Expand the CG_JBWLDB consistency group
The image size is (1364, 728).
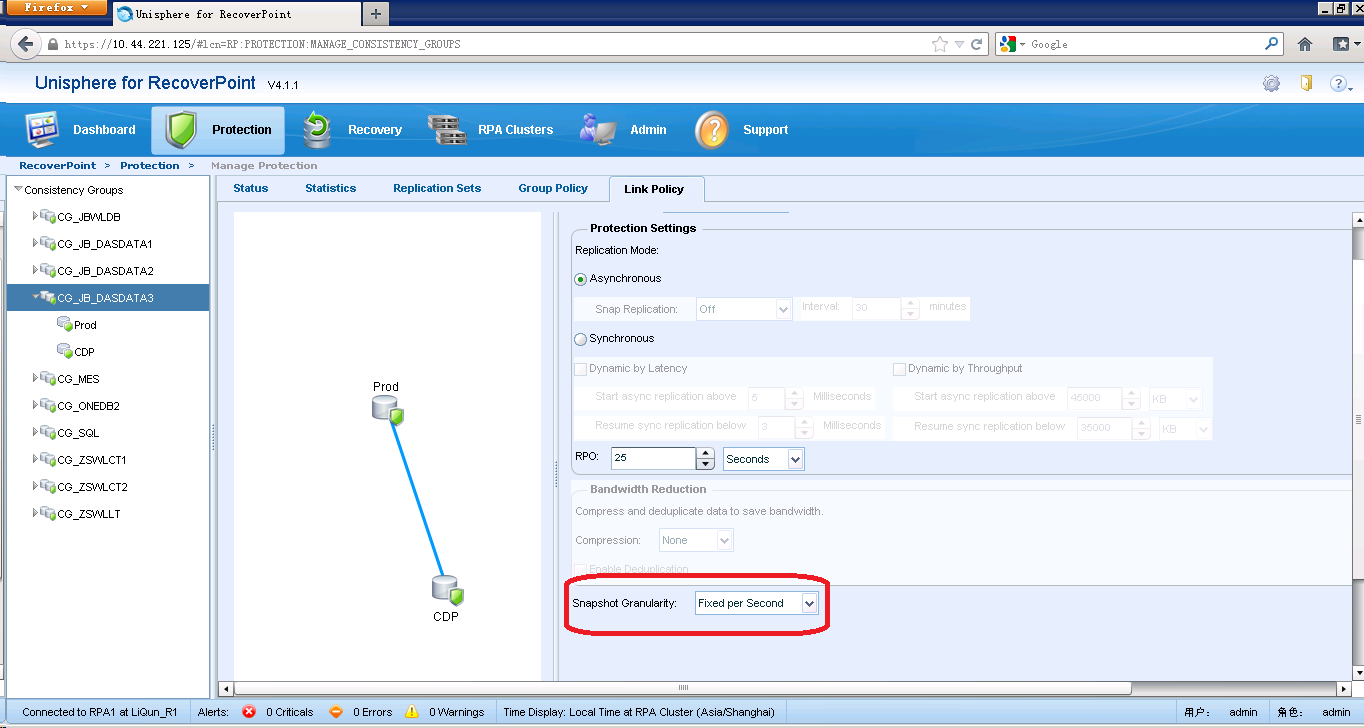(36, 216)
